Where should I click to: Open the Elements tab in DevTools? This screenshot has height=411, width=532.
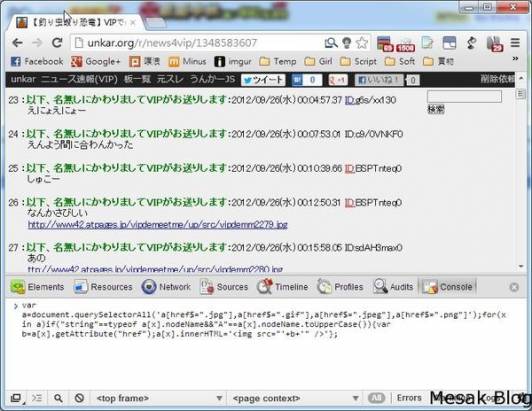point(38,287)
